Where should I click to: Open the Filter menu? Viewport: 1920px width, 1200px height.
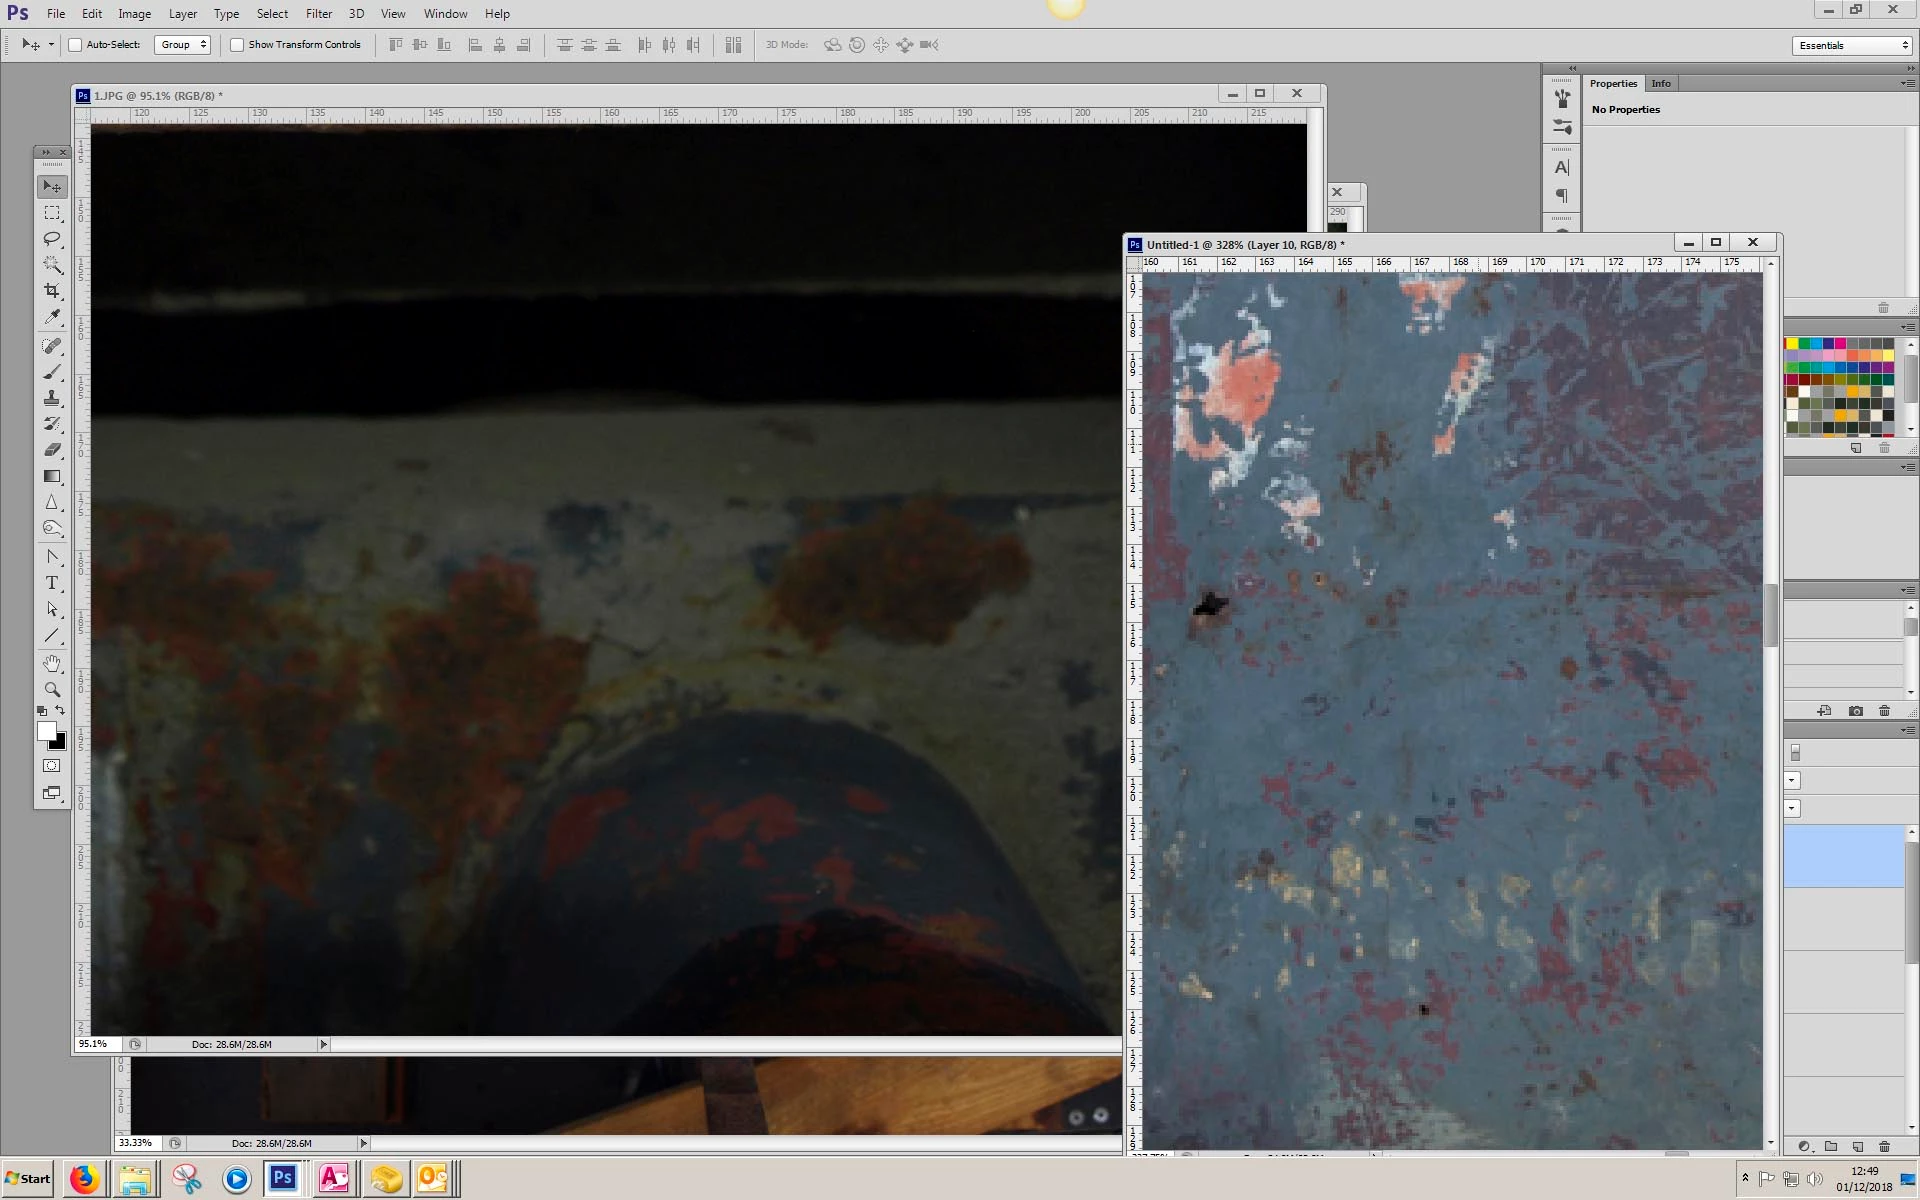pyautogui.click(x=319, y=14)
